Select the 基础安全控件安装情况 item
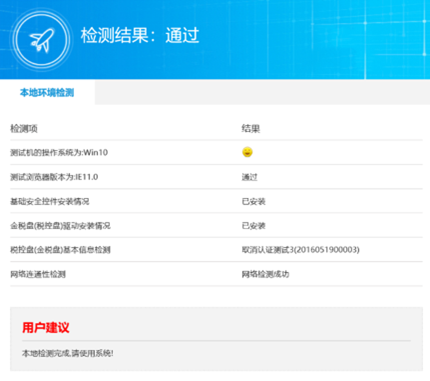The image size is (430, 381). click(50, 201)
